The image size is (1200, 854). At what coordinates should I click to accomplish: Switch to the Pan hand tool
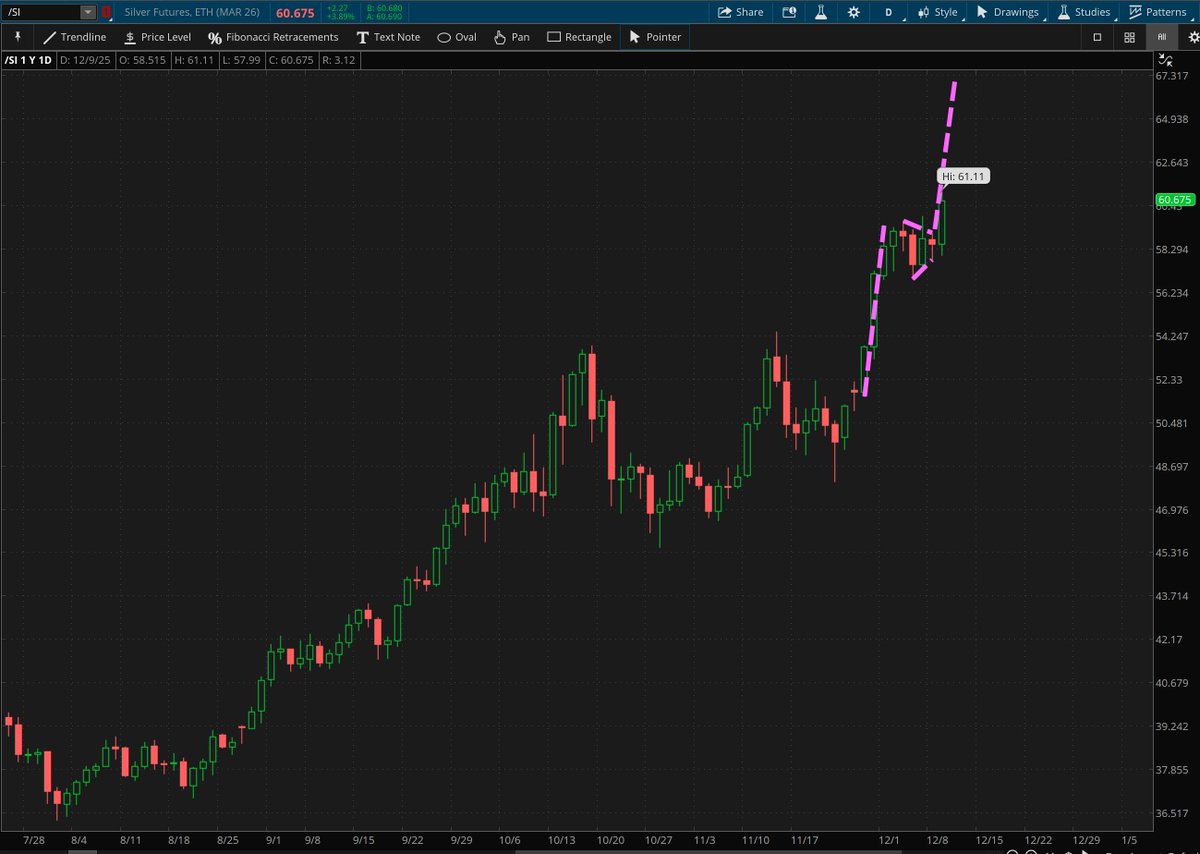(512, 37)
